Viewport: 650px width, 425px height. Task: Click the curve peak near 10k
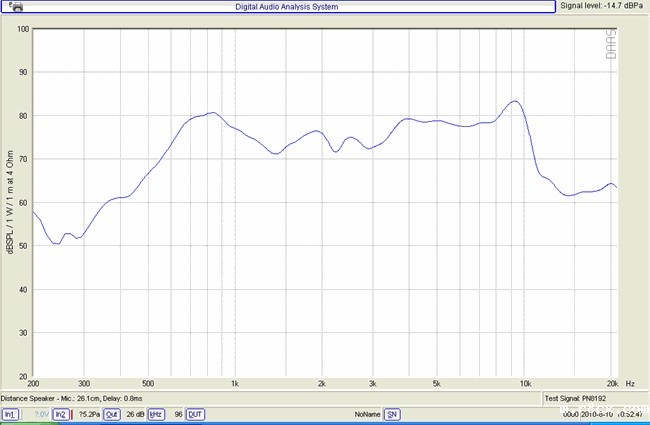(x=514, y=101)
